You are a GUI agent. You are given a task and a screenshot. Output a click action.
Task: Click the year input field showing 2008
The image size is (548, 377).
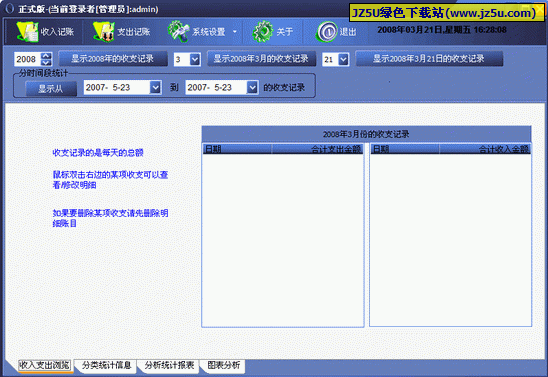28,59
